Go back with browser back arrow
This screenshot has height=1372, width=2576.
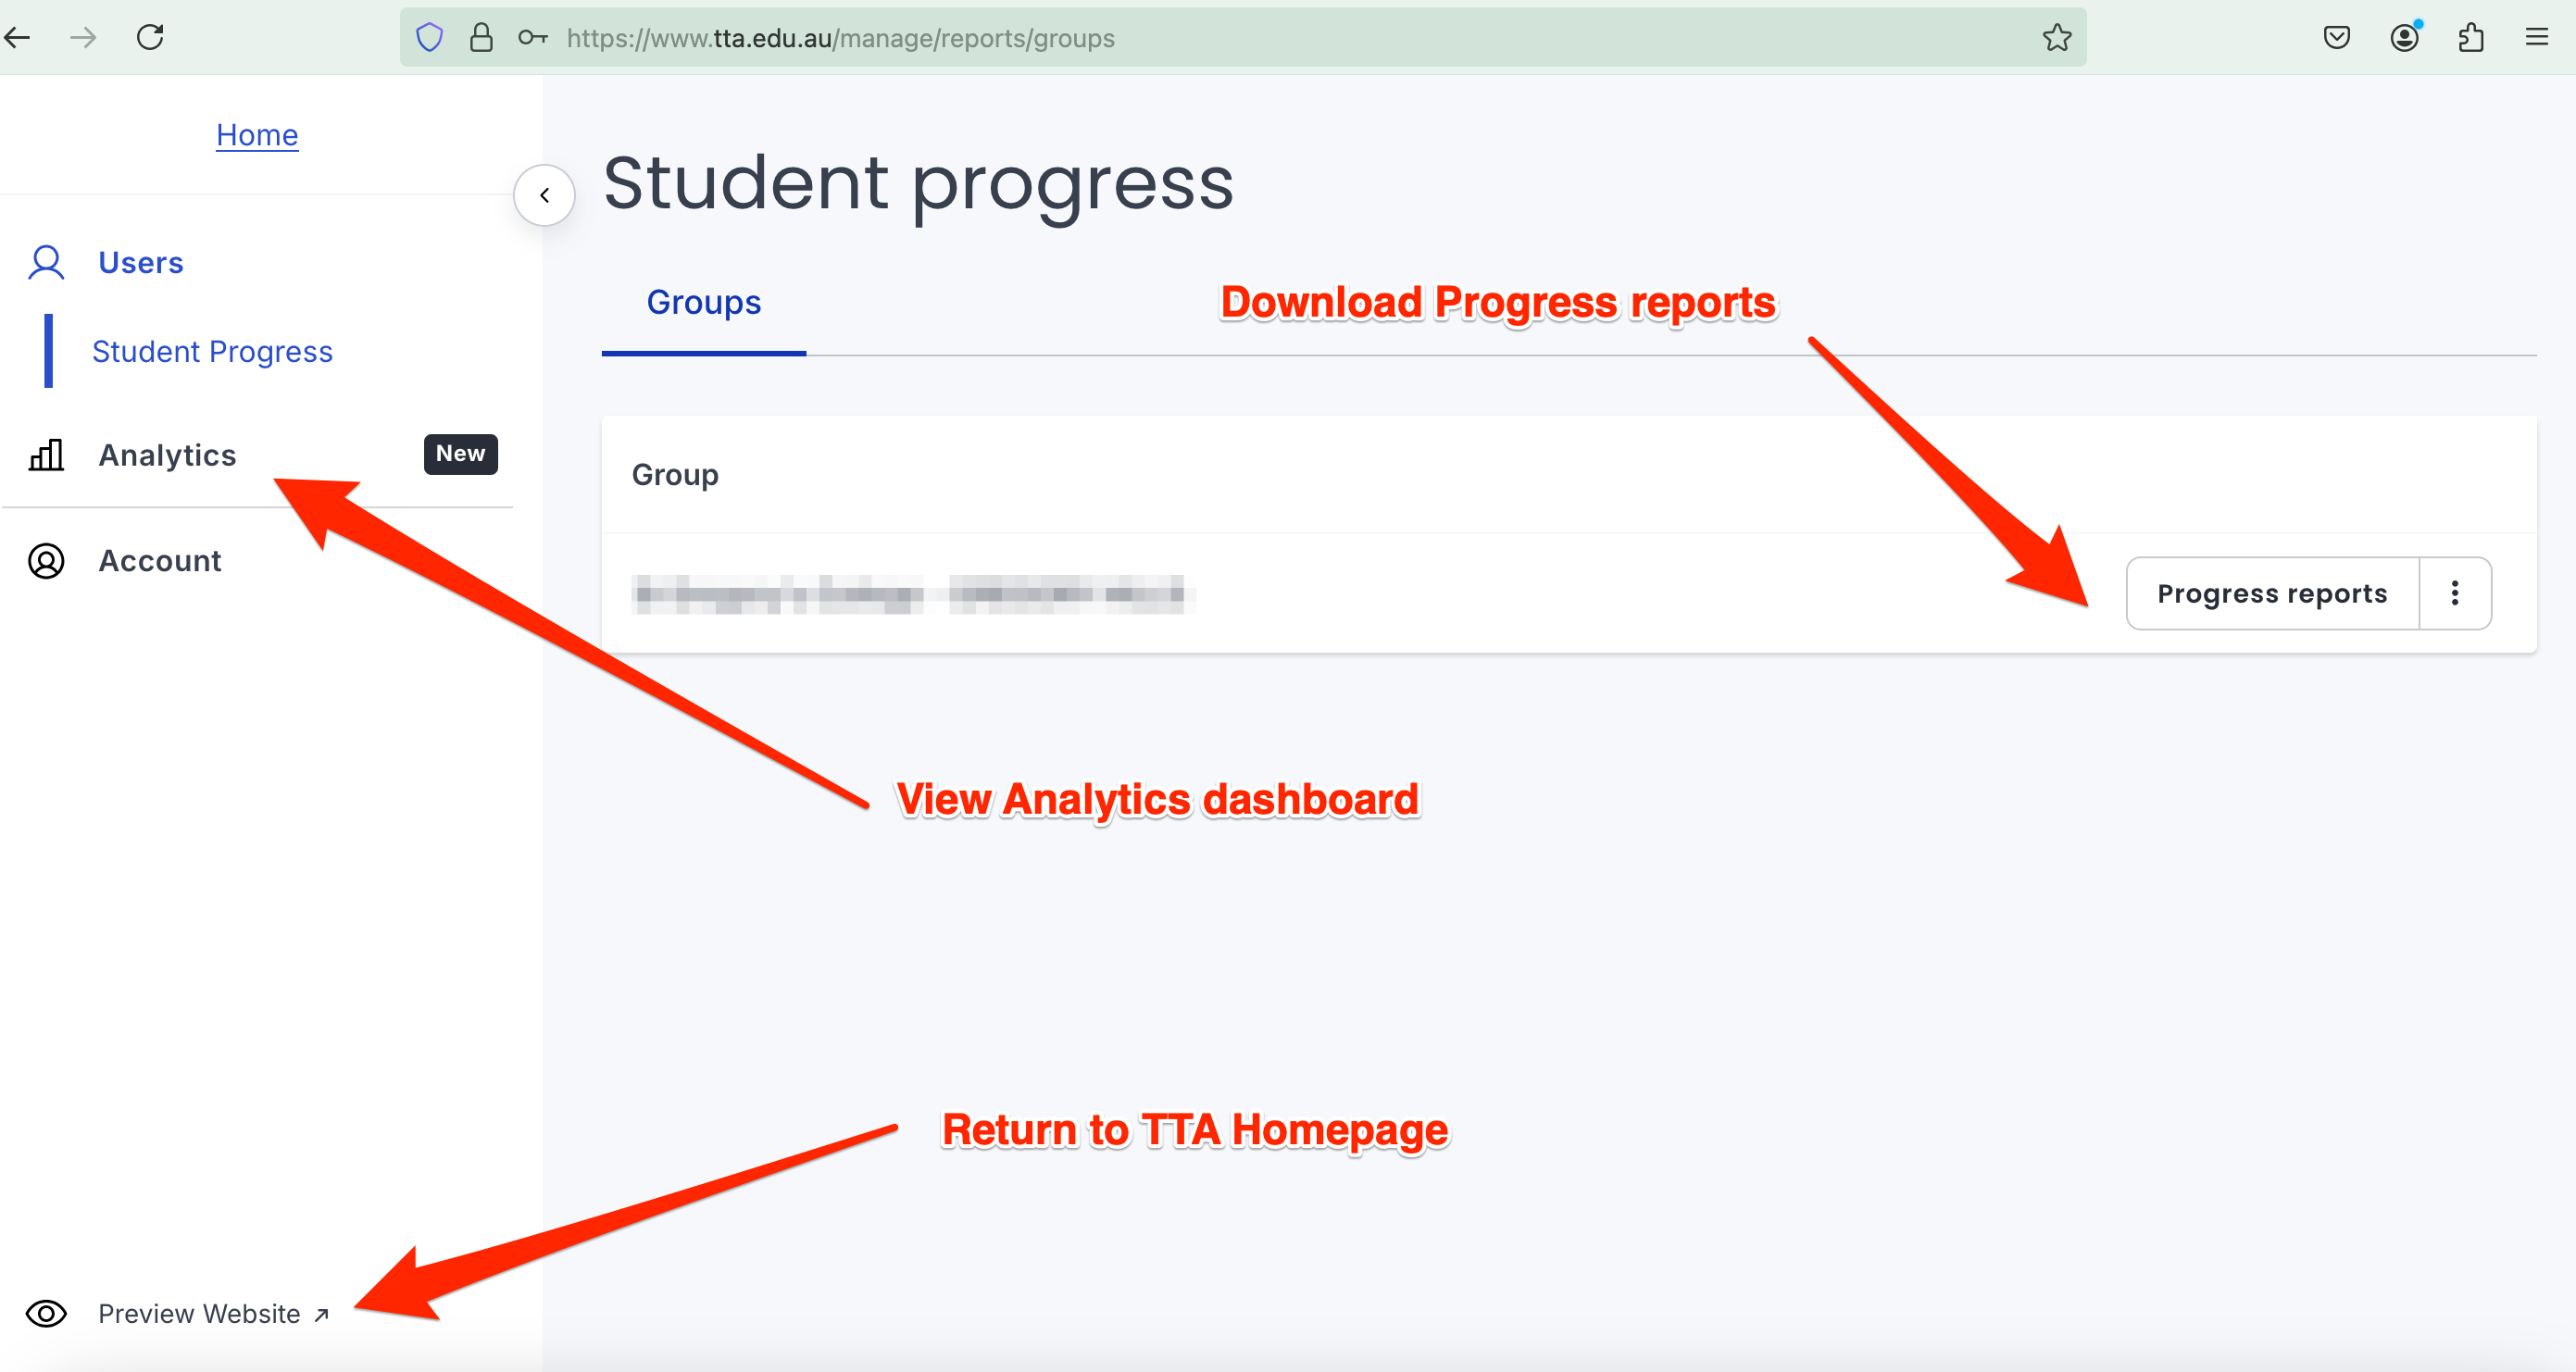pyautogui.click(x=18, y=38)
